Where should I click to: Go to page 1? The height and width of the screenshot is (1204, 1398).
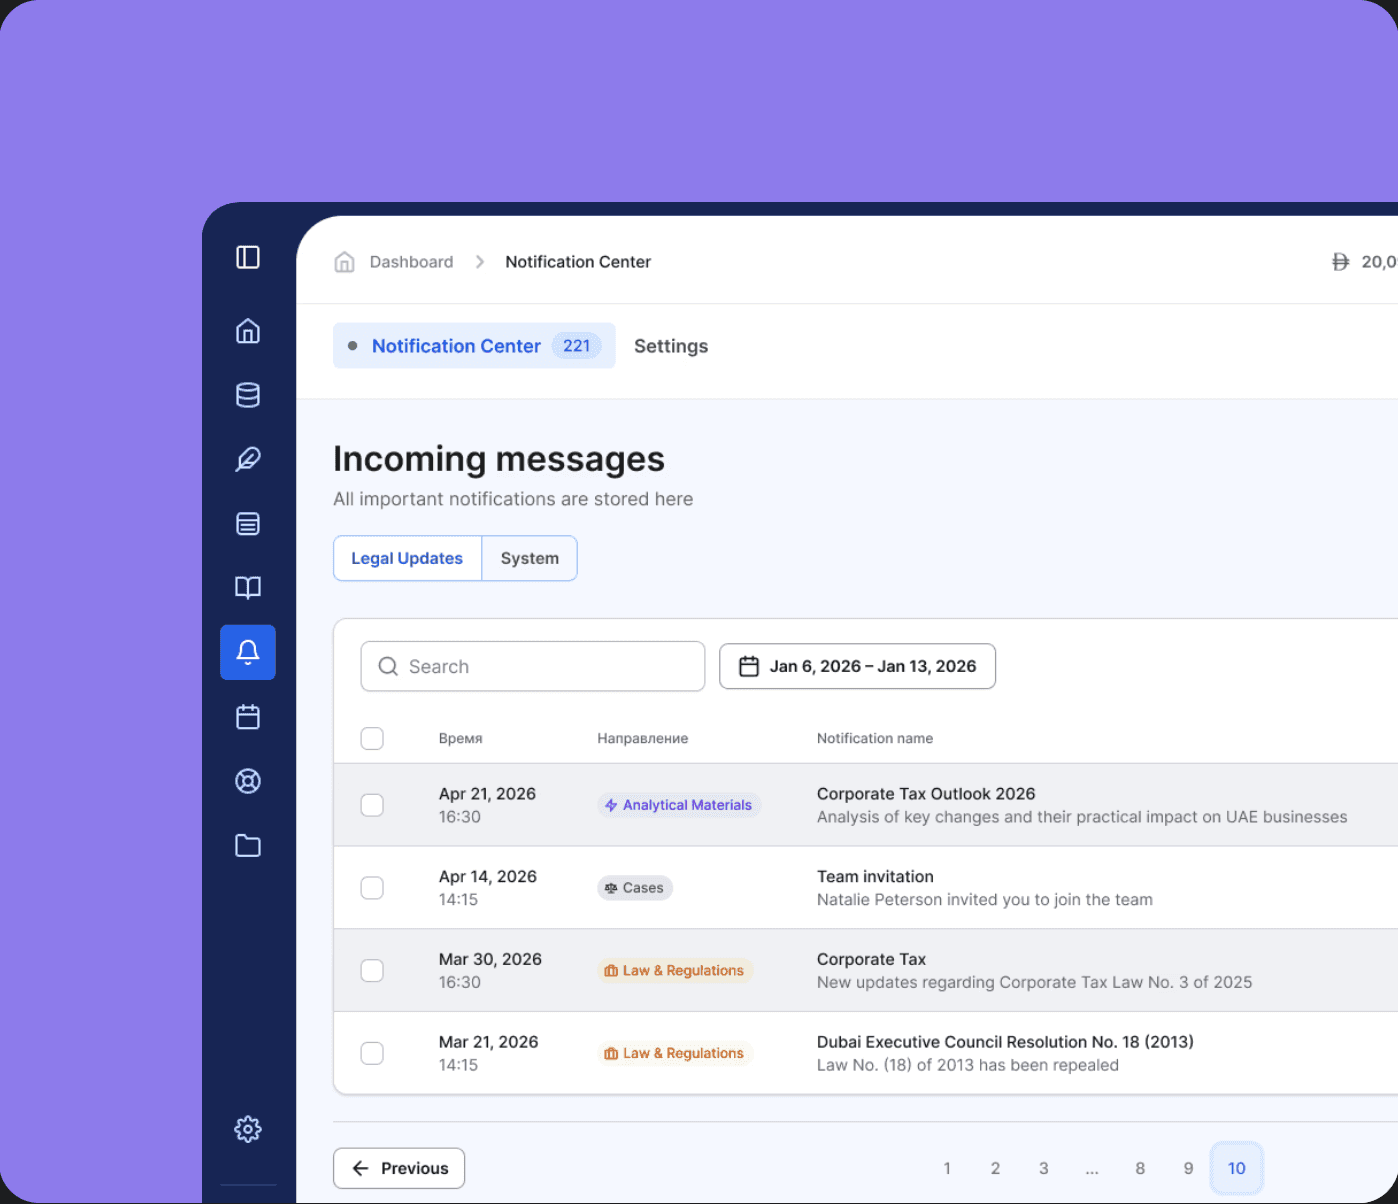click(947, 1168)
